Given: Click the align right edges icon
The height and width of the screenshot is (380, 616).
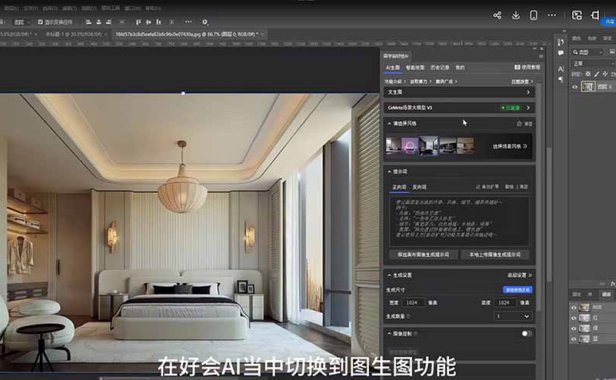Looking at the screenshot, I should (108, 22).
